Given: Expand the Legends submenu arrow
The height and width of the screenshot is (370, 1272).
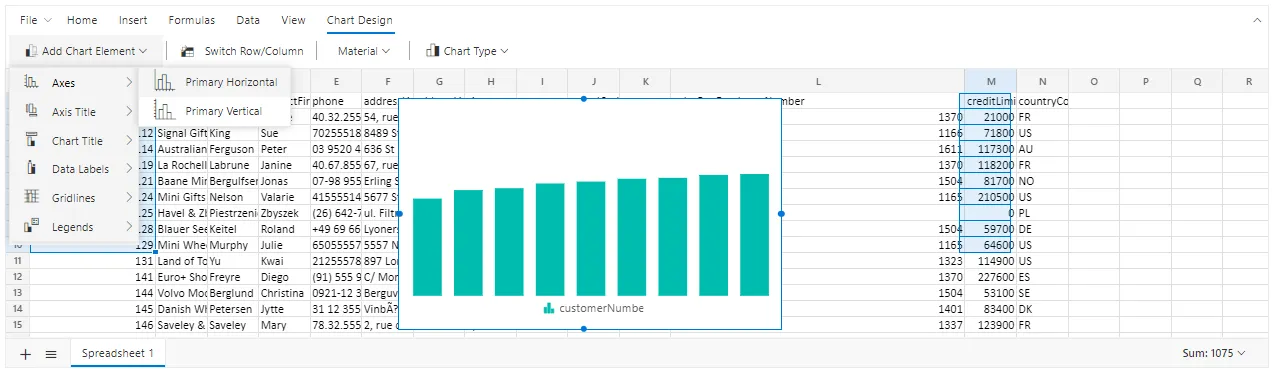Looking at the screenshot, I should 129,227.
